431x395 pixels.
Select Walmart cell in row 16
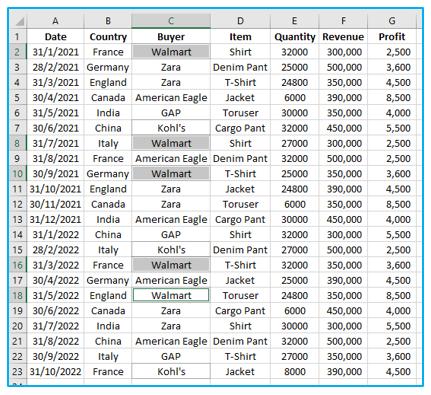[x=171, y=265]
